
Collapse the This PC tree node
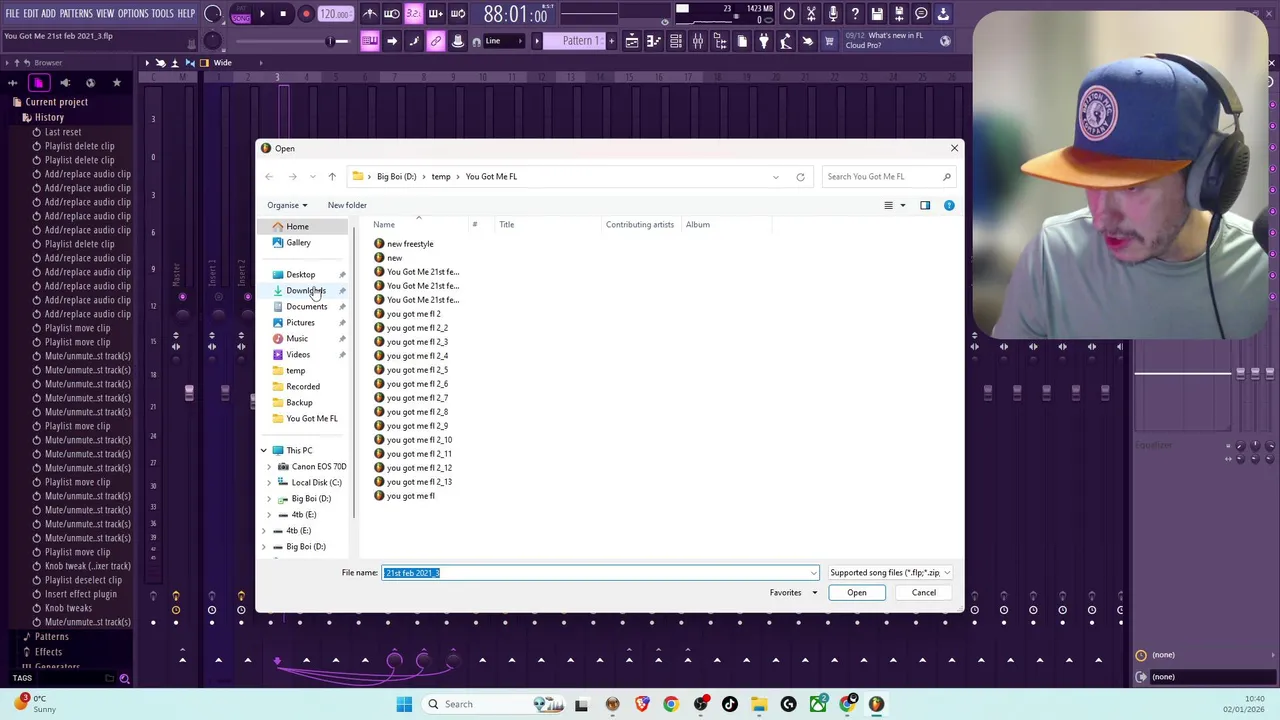coord(264,451)
